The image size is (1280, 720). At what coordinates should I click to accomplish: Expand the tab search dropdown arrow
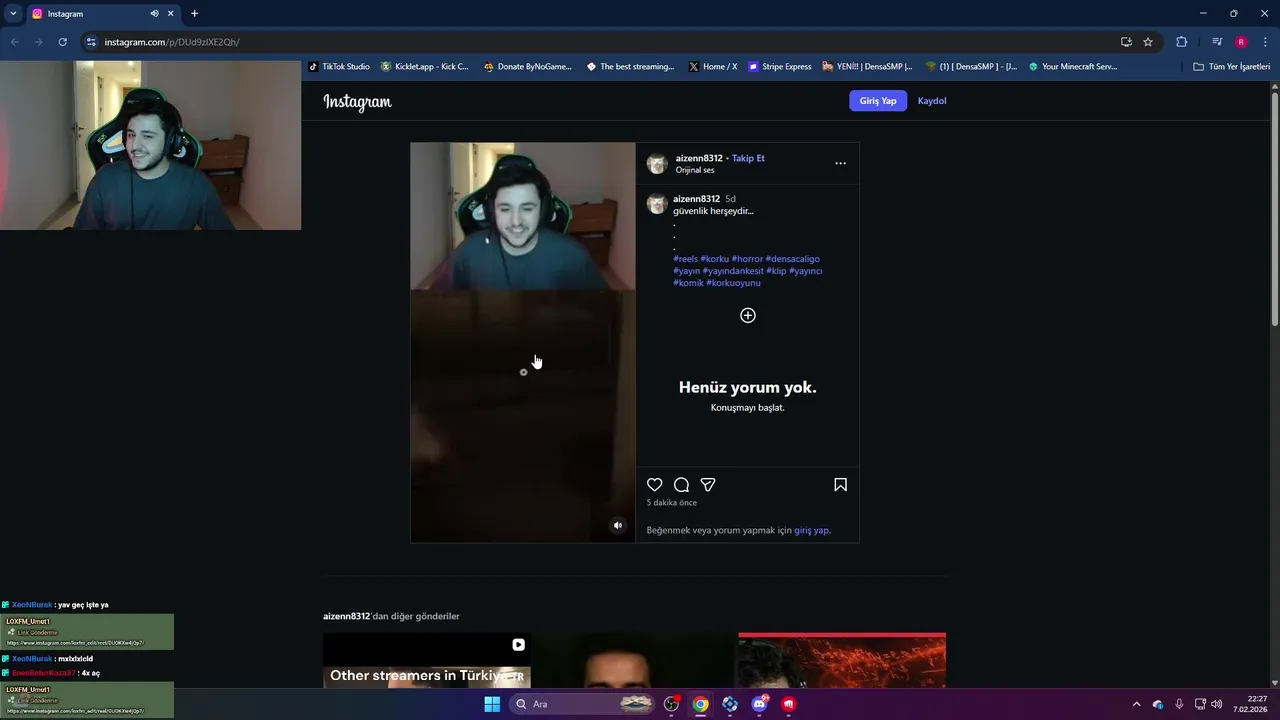(13, 14)
